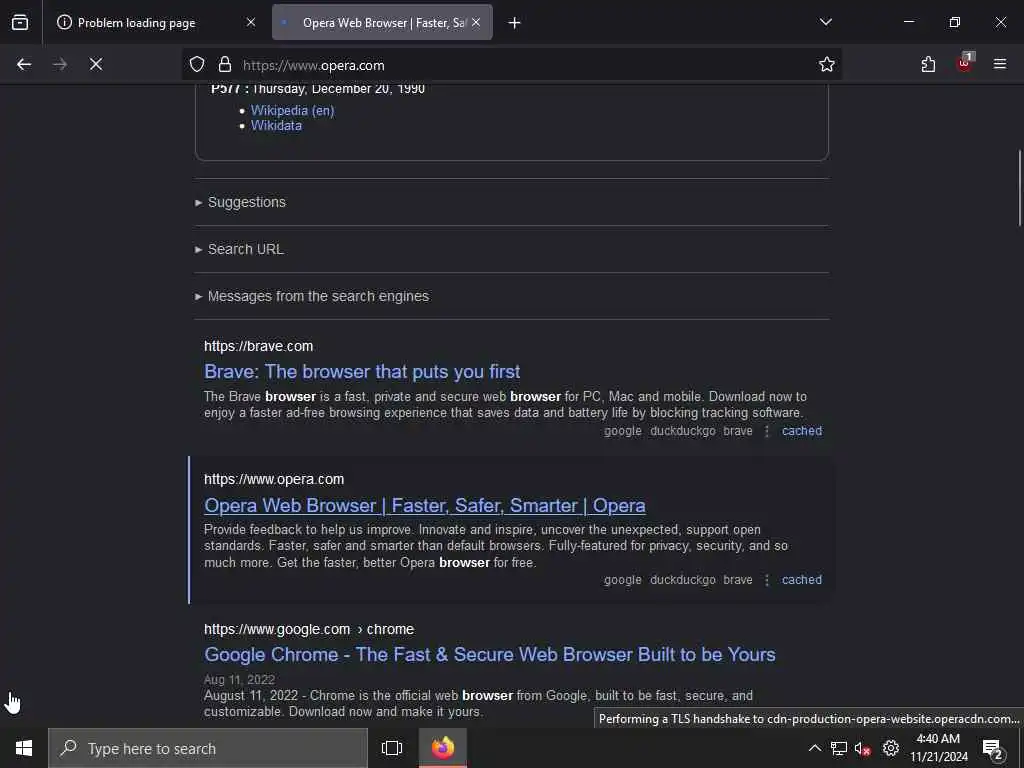Show site security padlock information

tap(225, 64)
